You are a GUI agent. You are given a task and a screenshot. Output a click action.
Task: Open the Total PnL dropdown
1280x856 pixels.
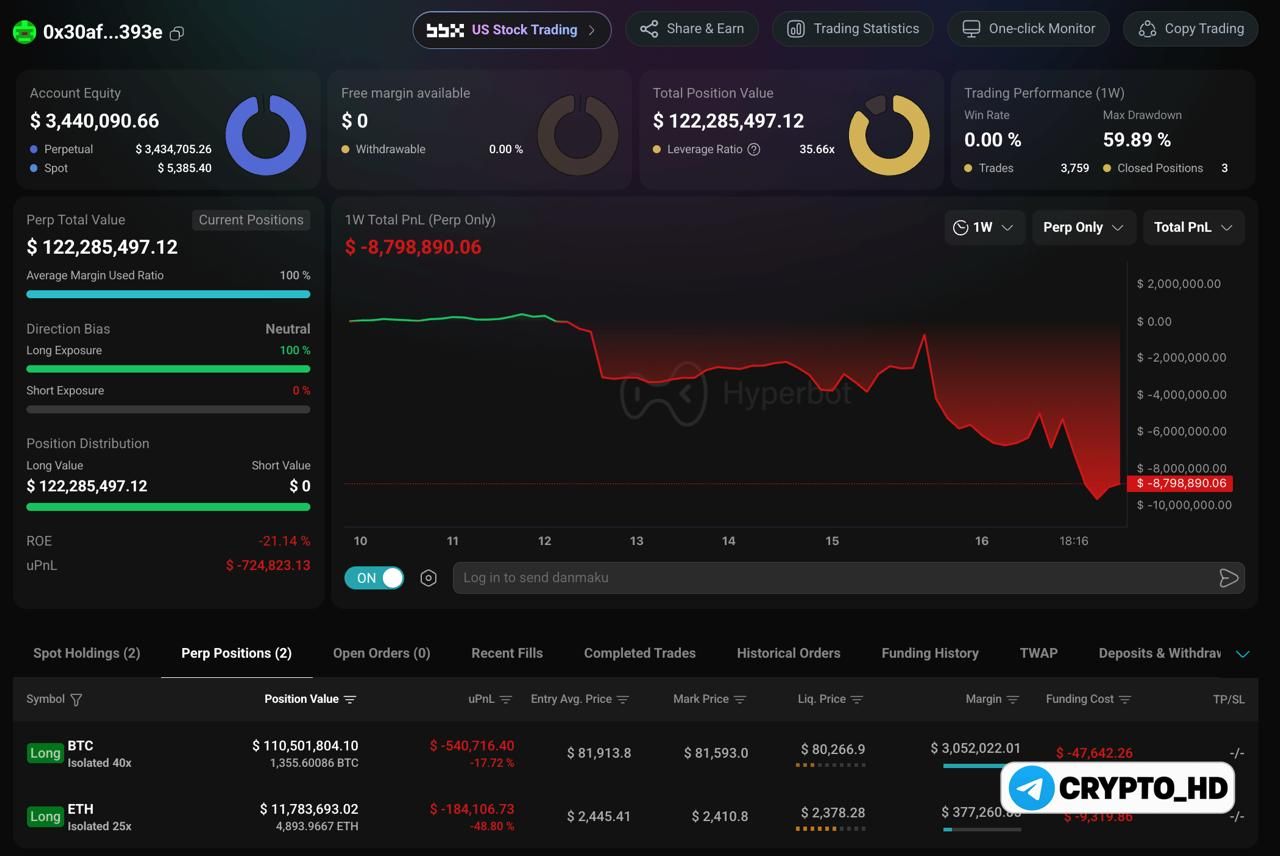pos(1194,227)
